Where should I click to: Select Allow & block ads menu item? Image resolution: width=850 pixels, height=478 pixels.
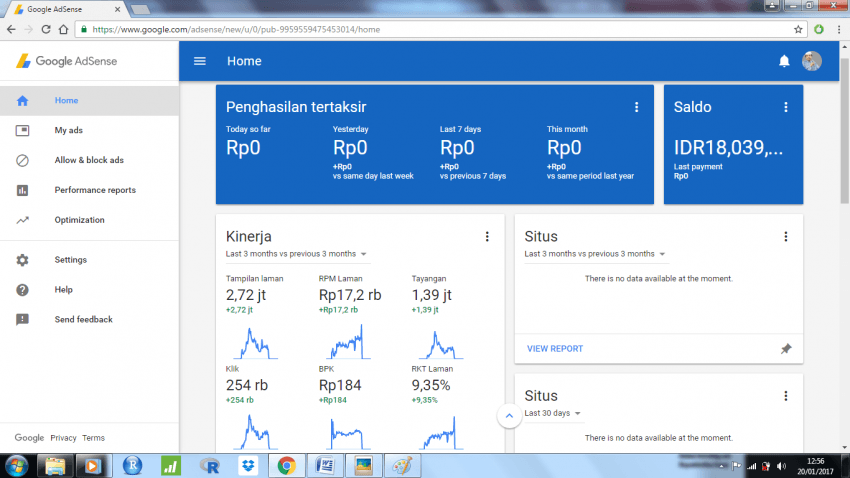(88, 160)
